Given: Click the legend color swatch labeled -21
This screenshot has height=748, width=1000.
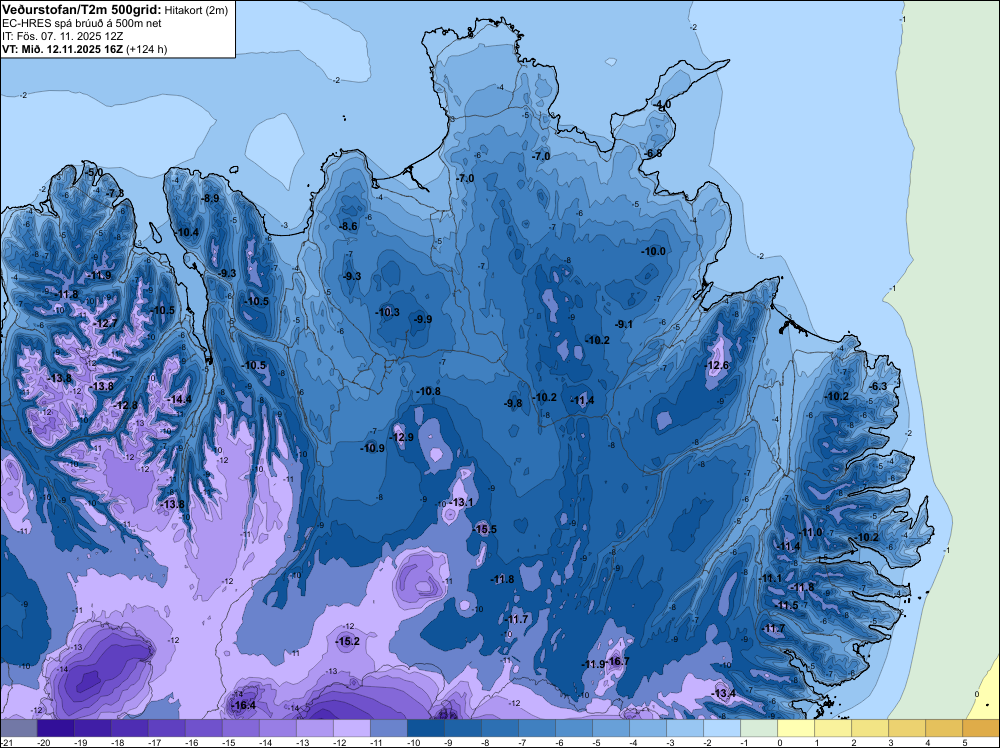Looking at the screenshot, I should (18, 729).
